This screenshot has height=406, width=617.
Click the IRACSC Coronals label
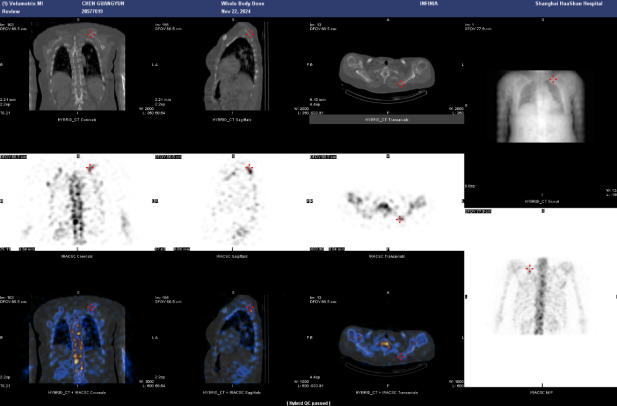pos(77,256)
